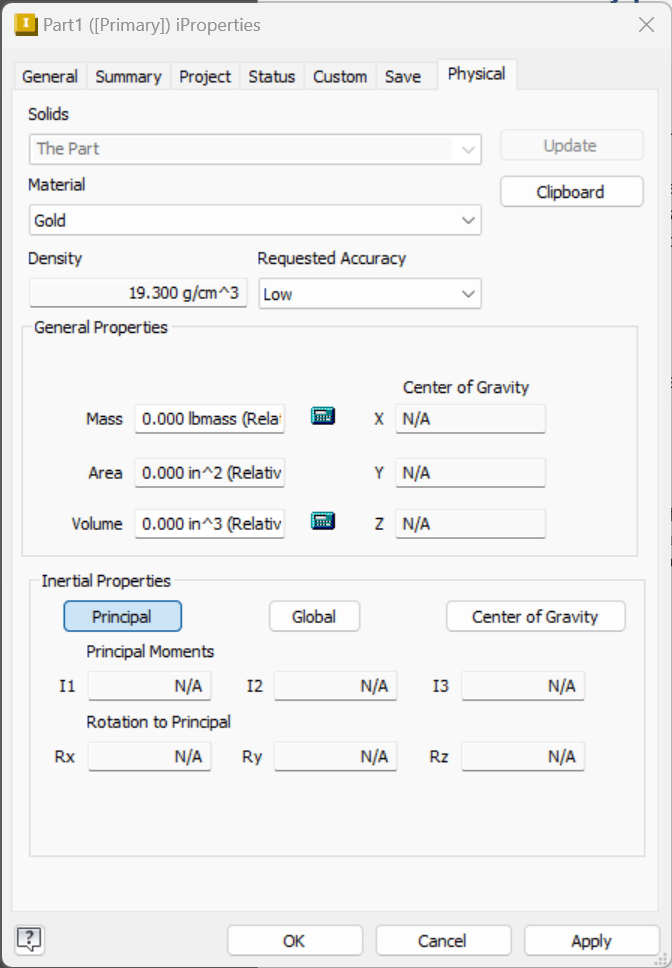672x968 pixels.
Task: Switch to the General tab
Action: [x=50, y=76]
